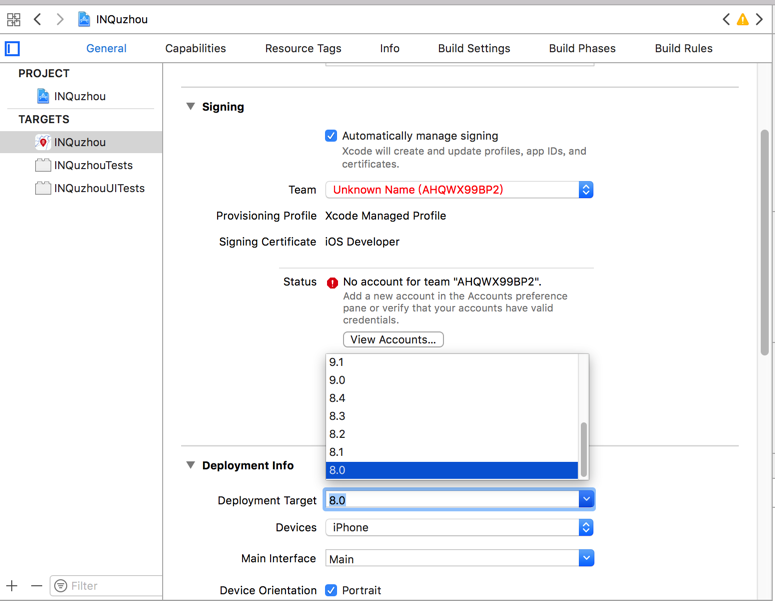Screen dimensions: 775x601
Task: Switch to the Build Settings tab
Action: point(474,48)
